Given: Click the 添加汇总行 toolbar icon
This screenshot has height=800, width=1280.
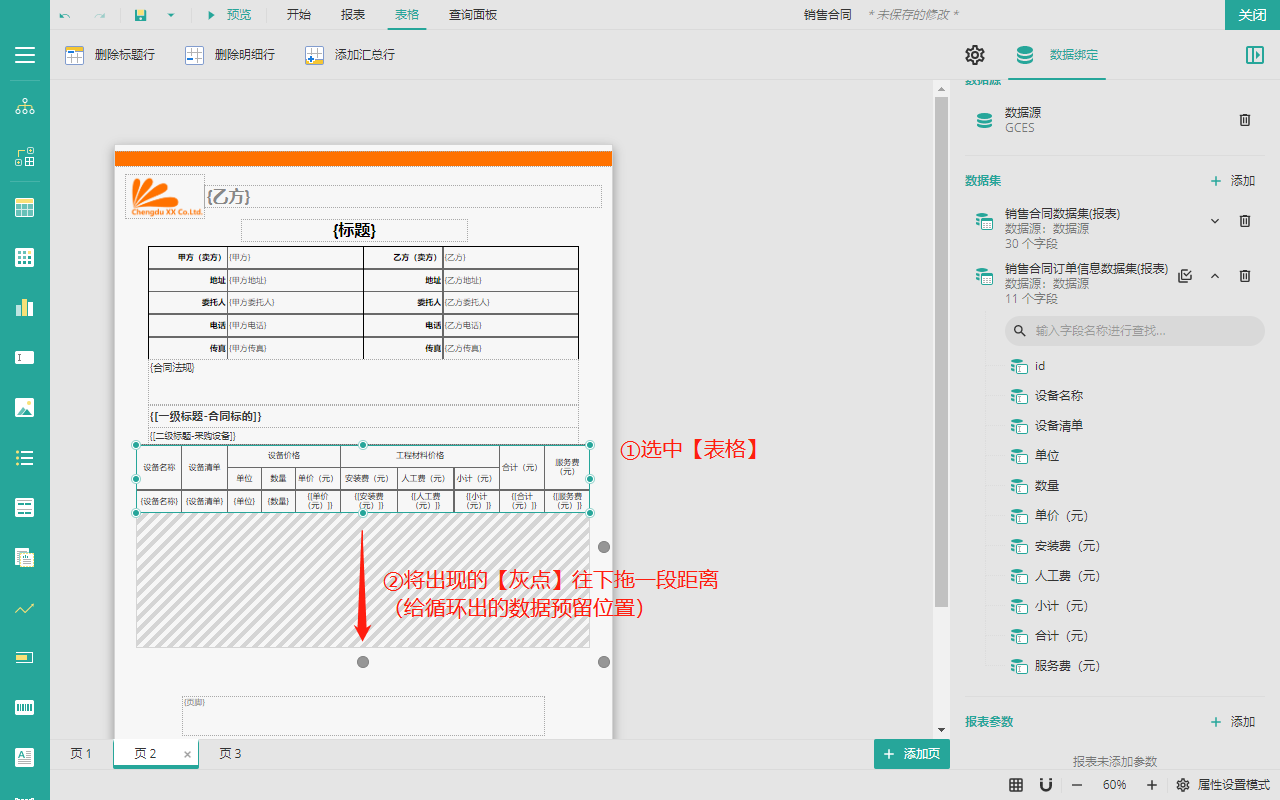Looking at the screenshot, I should (x=315, y=55).
